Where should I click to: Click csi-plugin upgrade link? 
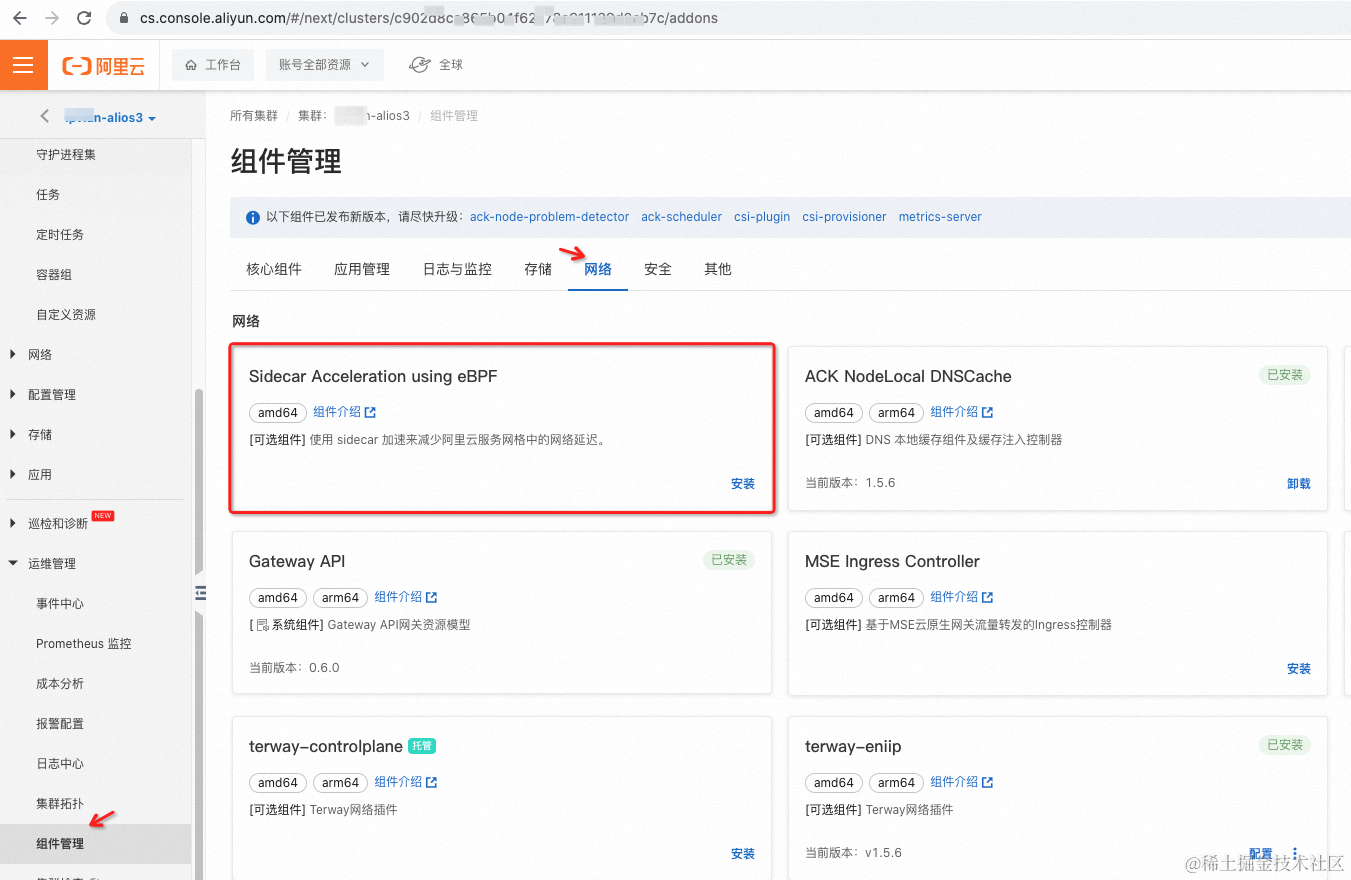pos(762,217)
